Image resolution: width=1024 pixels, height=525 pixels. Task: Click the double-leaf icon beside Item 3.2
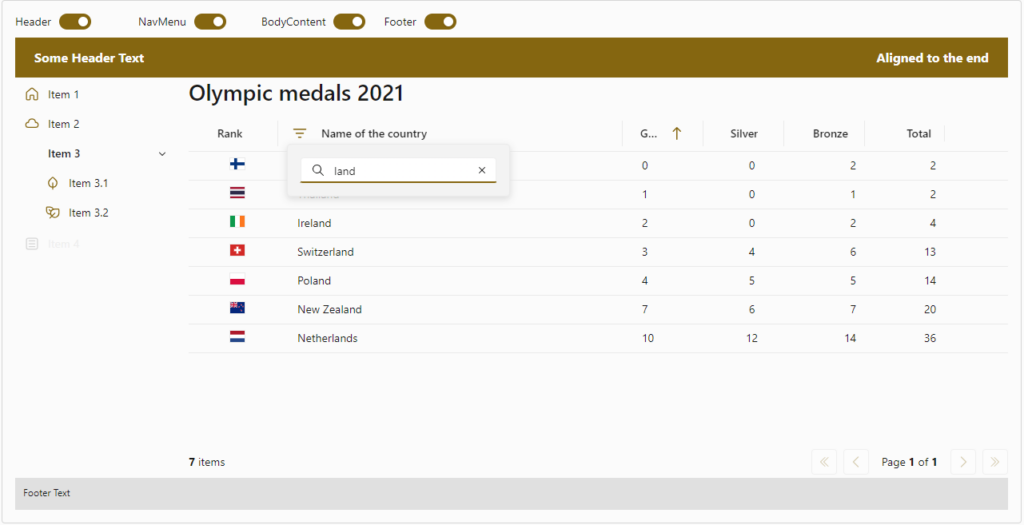pyautogui.click(x=53, y=213)
